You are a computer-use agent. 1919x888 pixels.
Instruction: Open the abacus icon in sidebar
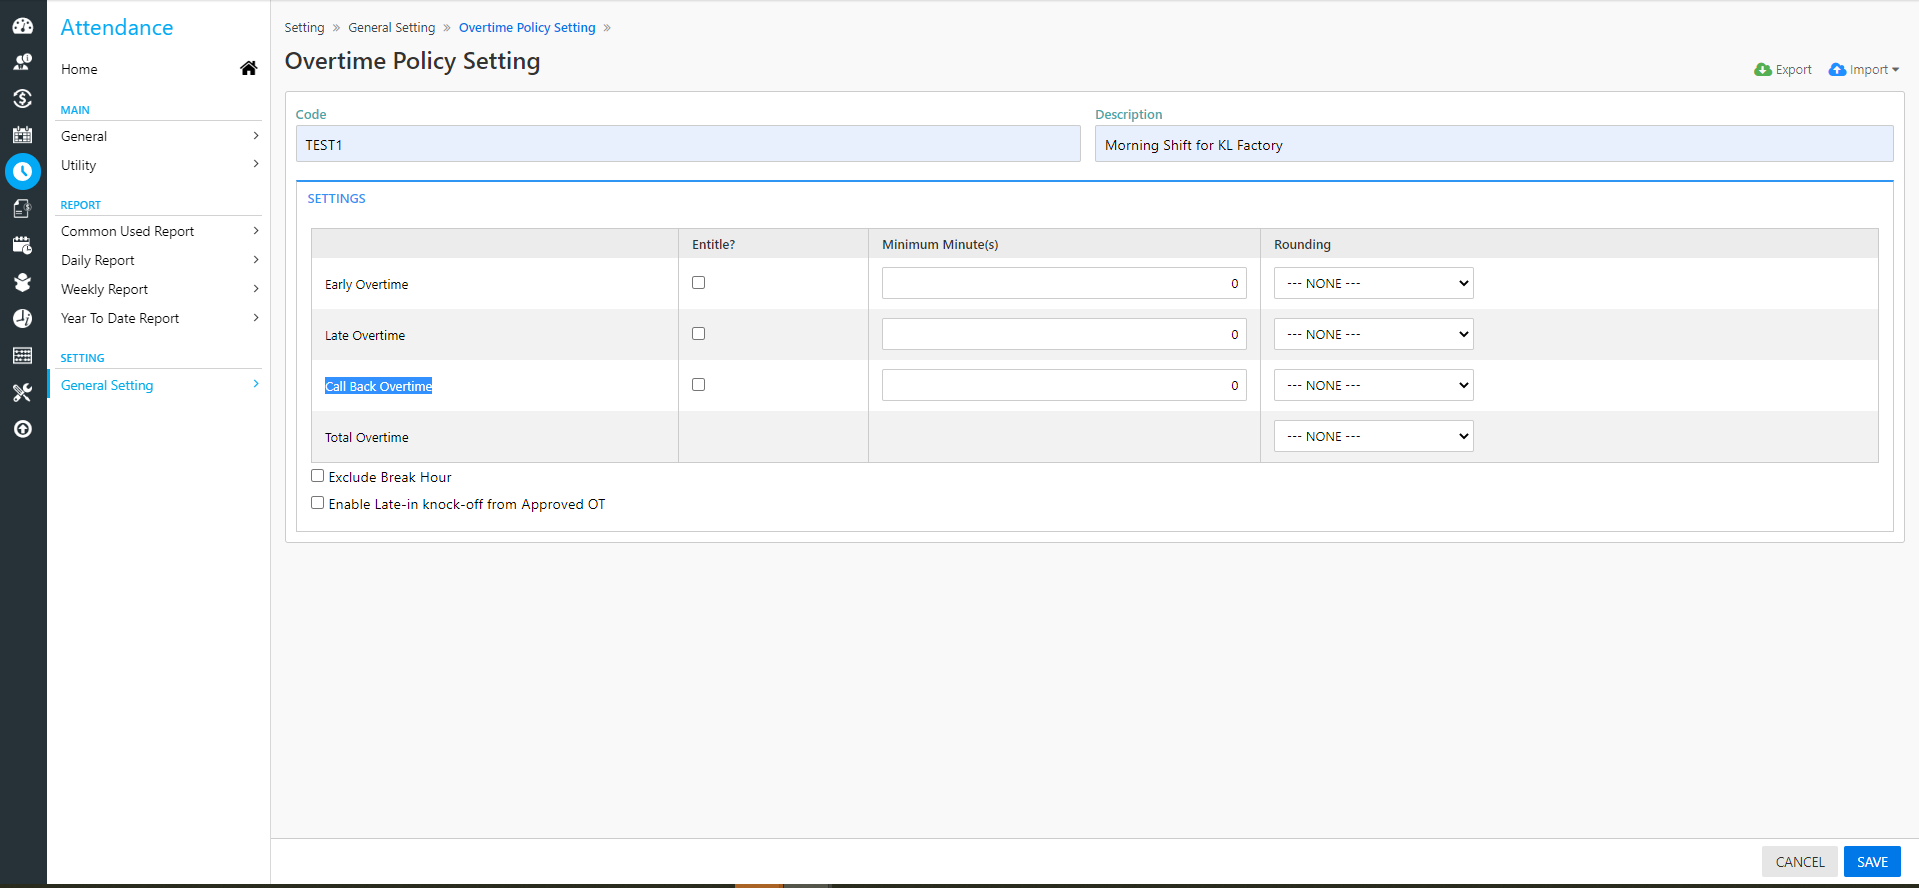point(22,355)
